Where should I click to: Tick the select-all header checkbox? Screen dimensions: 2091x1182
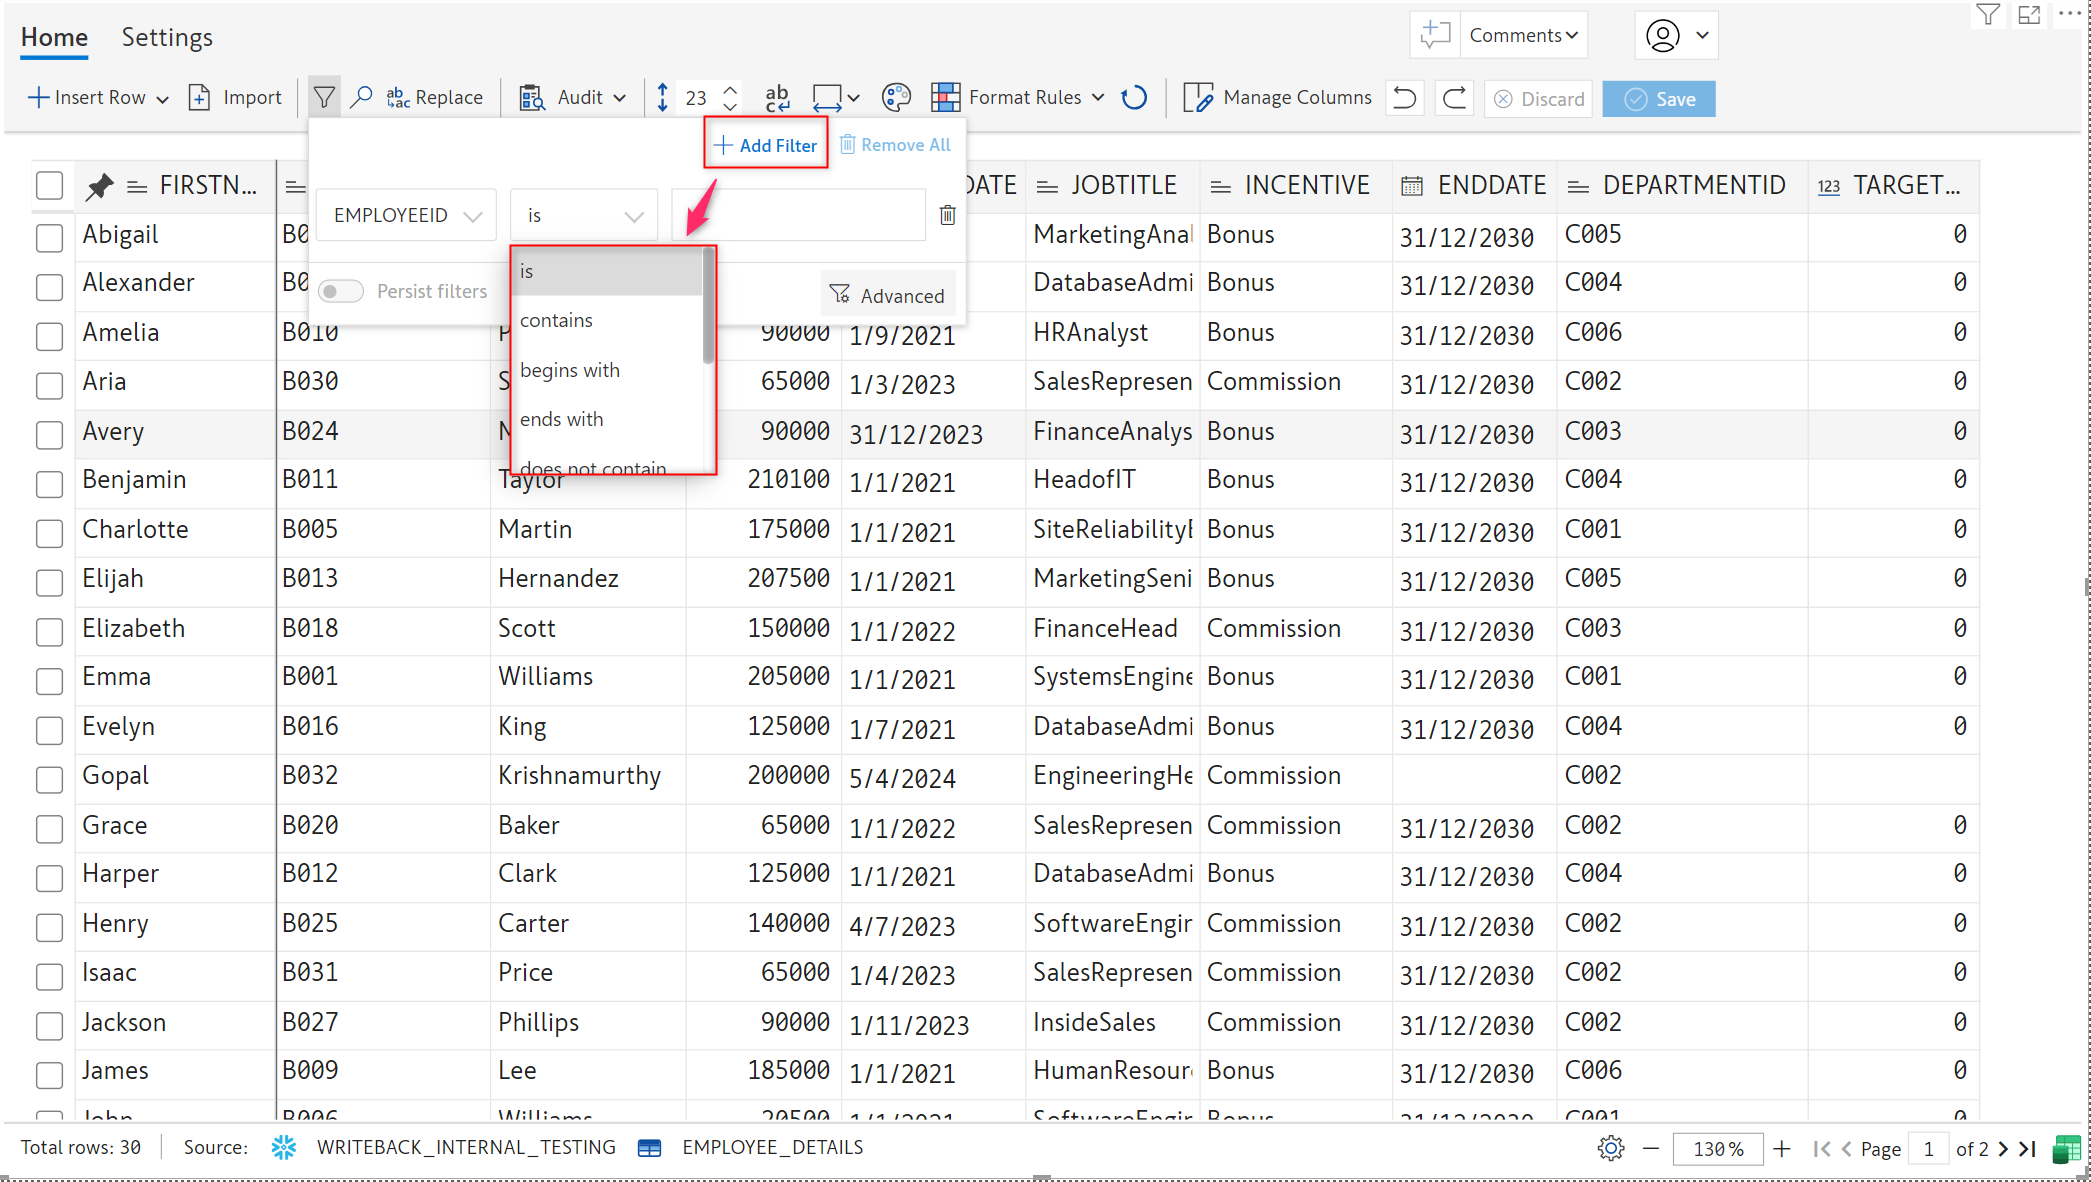pos(49,186)
